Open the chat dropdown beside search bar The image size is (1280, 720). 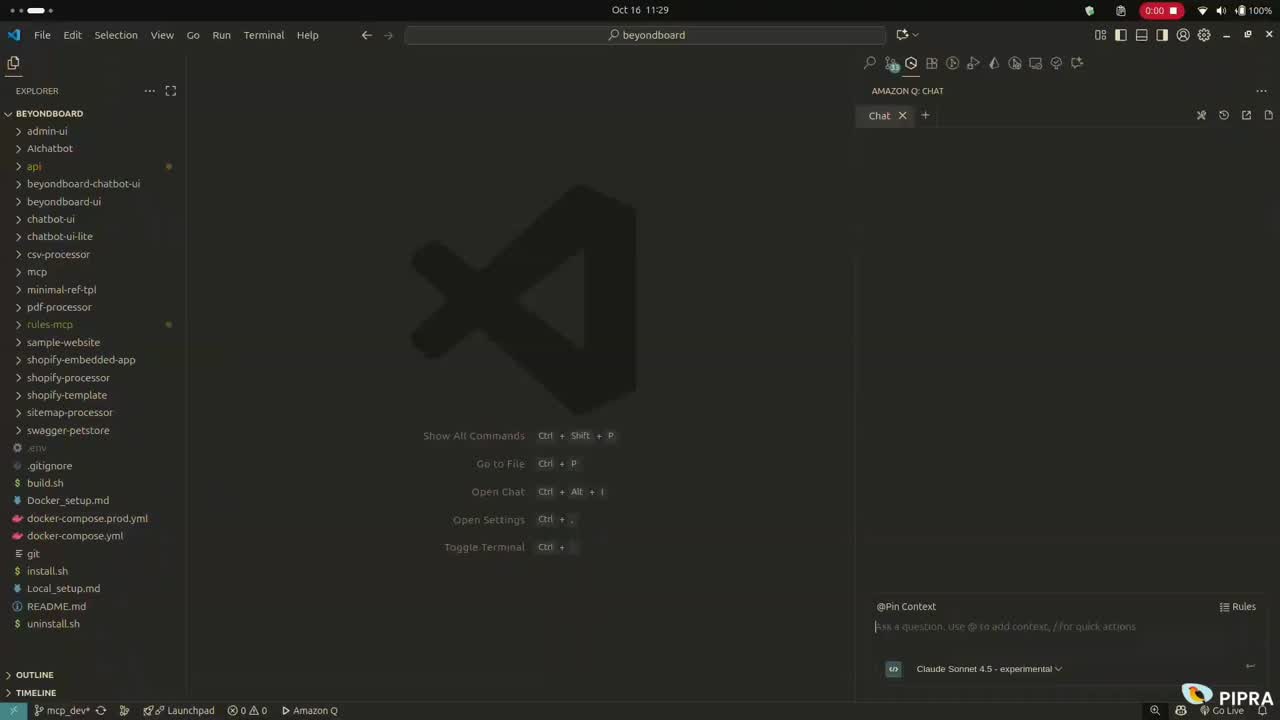pos(915,35)
